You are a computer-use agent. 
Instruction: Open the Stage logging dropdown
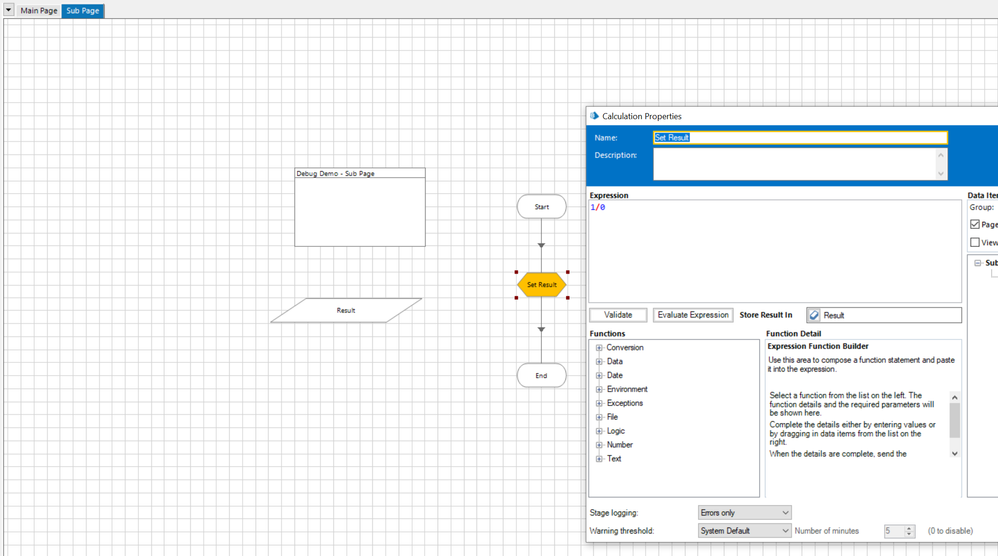click(744, 513)
